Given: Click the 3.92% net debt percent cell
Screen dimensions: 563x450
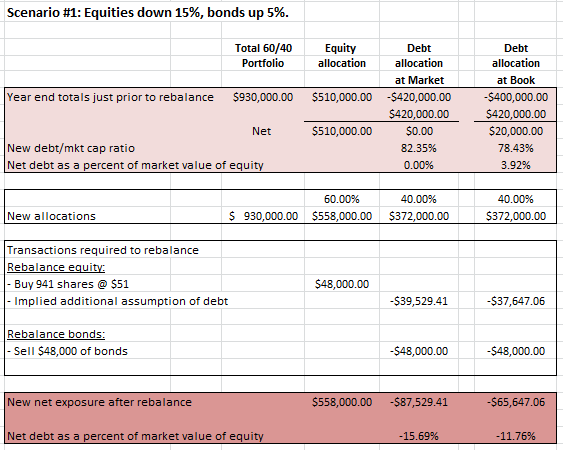Looking at the screenshot, I should (516, 165).
